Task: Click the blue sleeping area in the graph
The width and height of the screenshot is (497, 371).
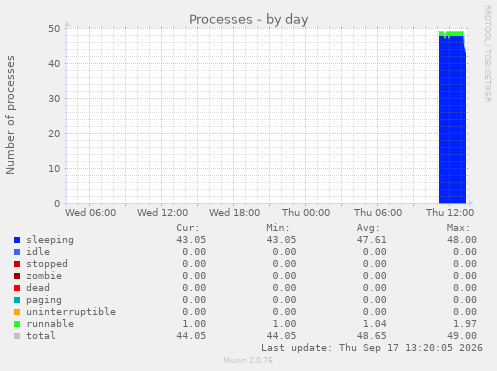Action: click(452, 120)
